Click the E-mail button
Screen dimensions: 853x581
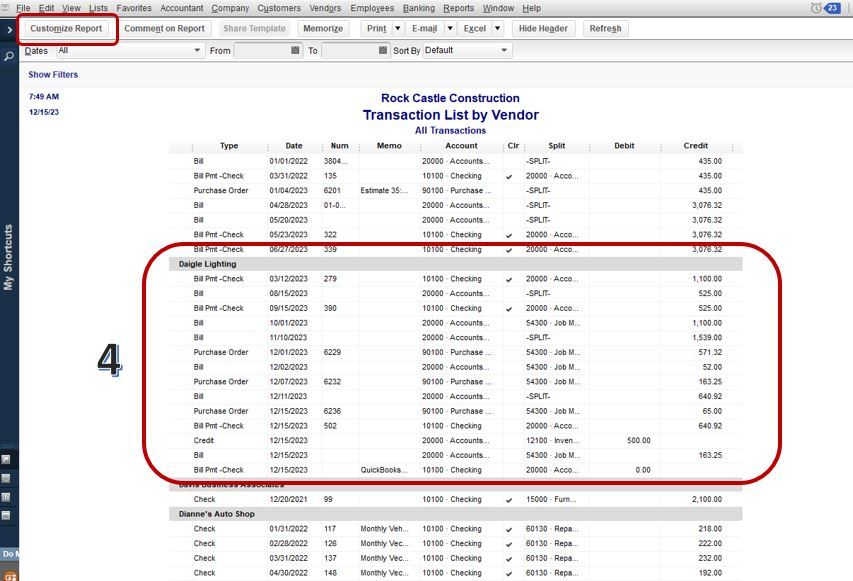[424, 28]
